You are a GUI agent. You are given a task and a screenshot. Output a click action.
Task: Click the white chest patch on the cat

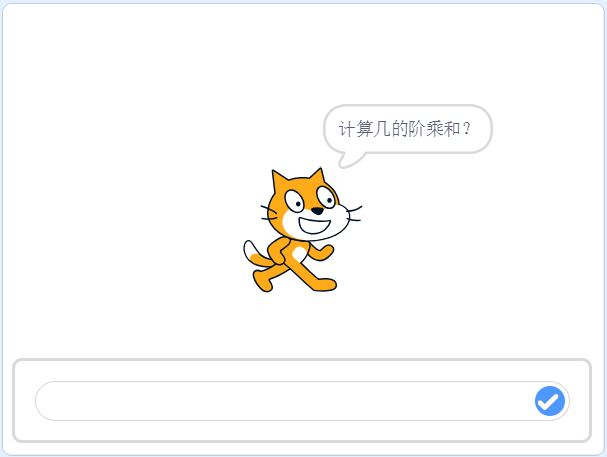click(300, 254)
